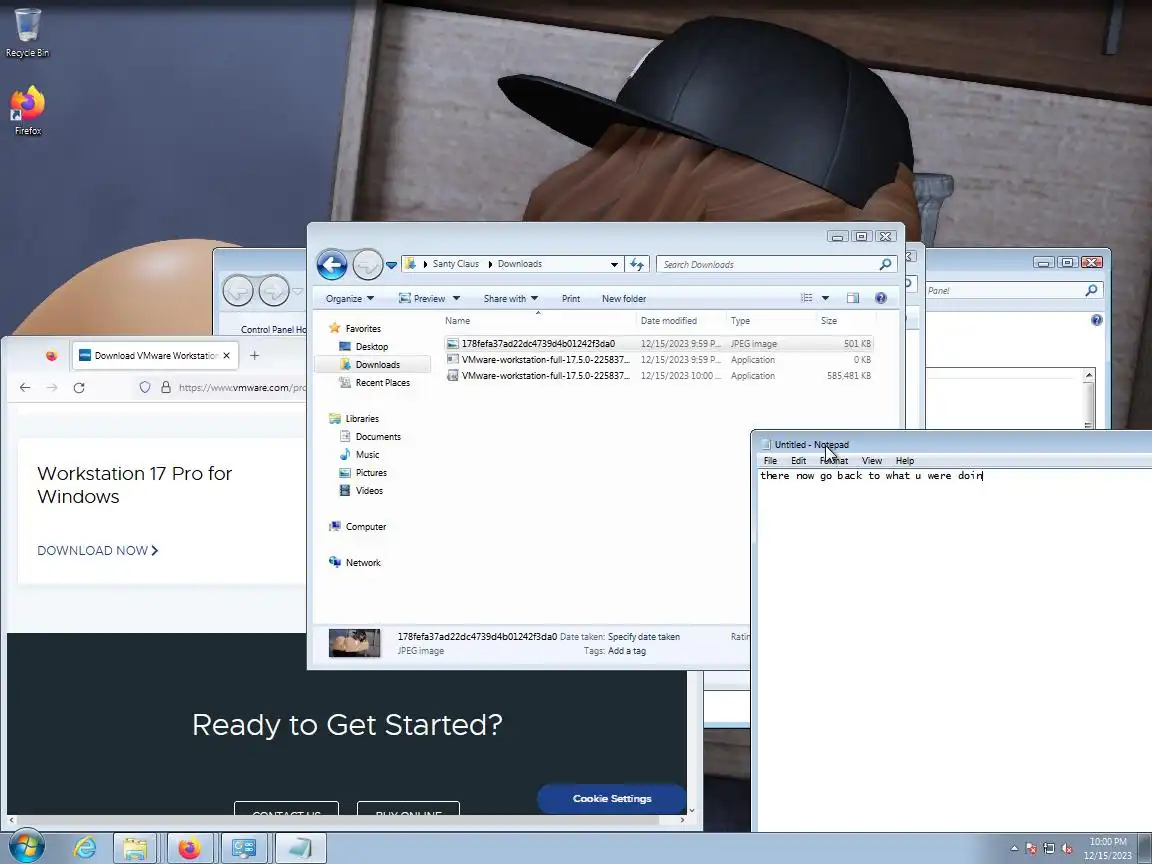Click DOWNLOAD NOW link for Workstation 17 Pro
The width and height of the screenshot is (1152, 864).
click(97, 550)
